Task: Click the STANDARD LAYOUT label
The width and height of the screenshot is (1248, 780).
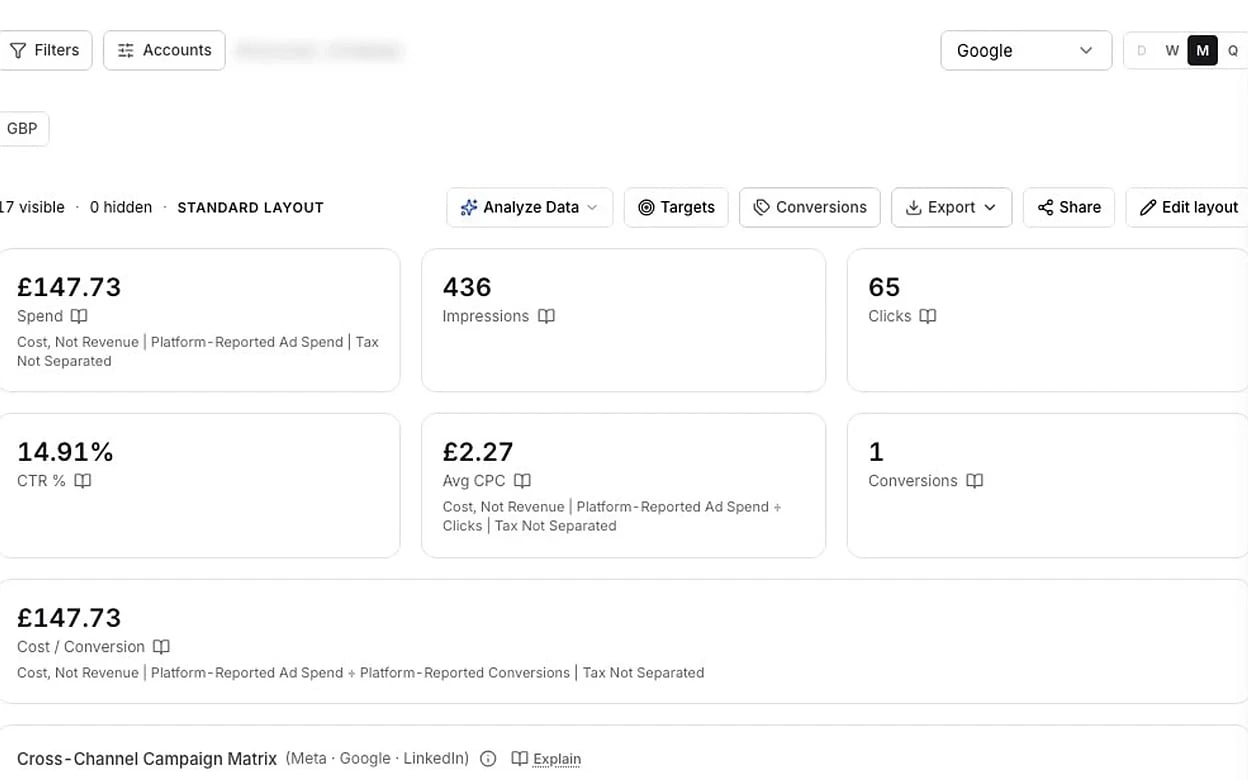Action: click(x=250, y=208)
